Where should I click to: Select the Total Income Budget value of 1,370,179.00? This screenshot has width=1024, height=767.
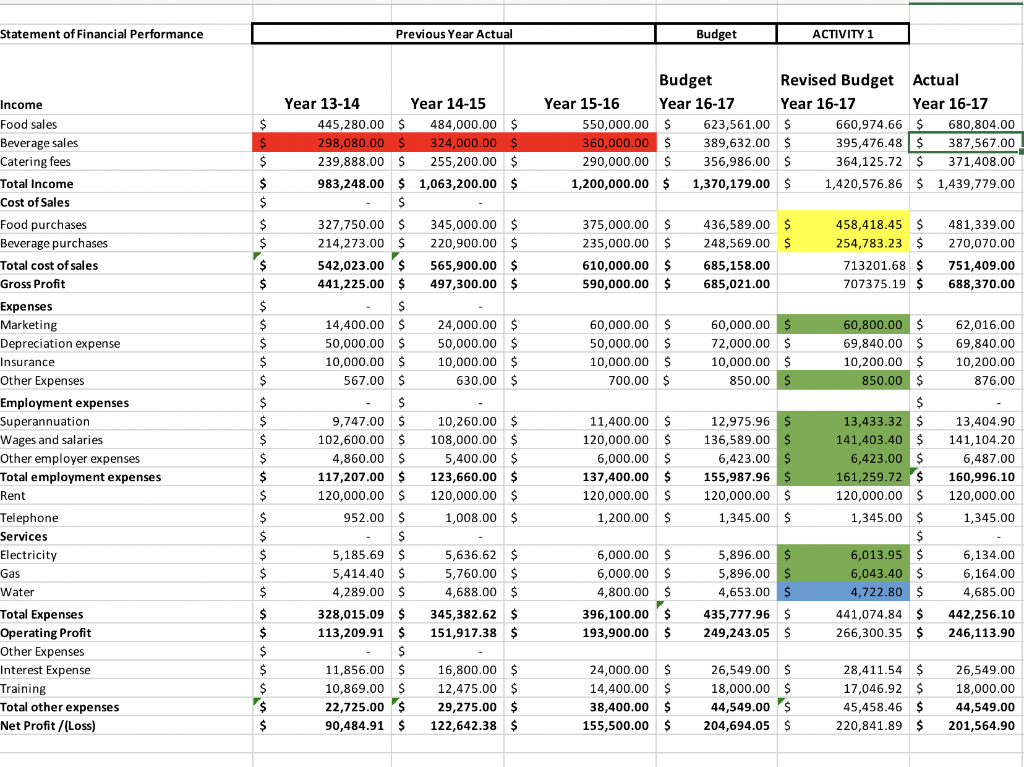[x=715, y=183]
